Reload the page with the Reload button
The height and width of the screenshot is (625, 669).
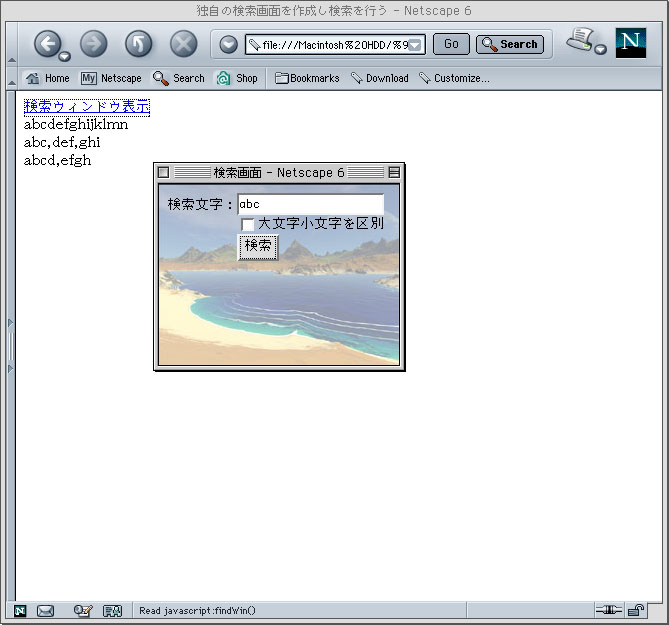tap(139, 44)
